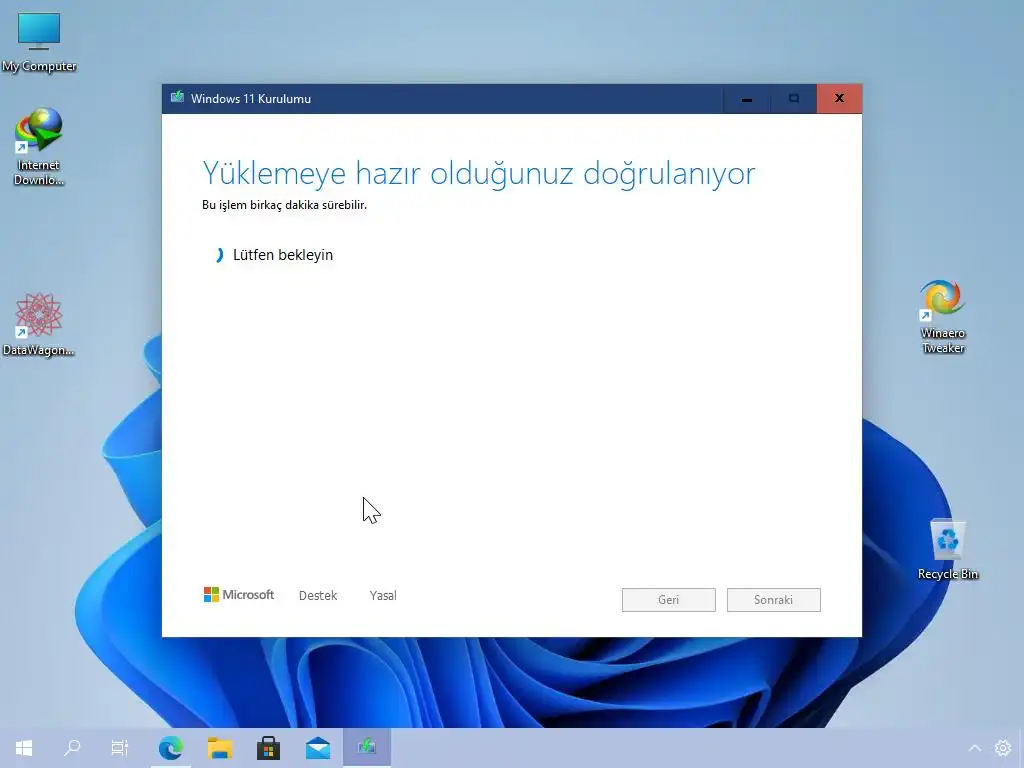Select the Recycle Bin icon
The image size is (1024, 768).
point(948,549)
